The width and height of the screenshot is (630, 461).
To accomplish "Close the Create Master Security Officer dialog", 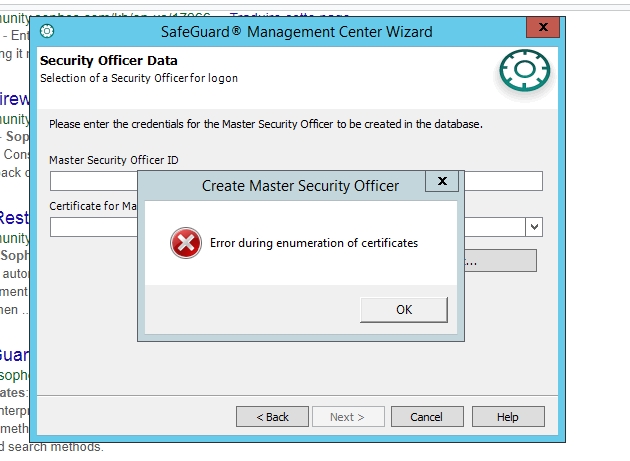I will pos(442,181).
